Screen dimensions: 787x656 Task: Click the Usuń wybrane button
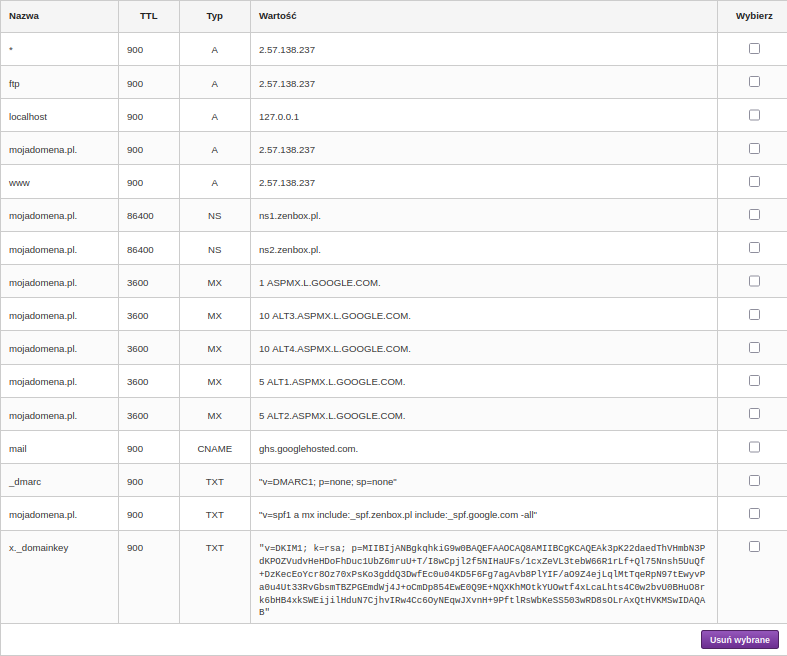tap(739, 640)
